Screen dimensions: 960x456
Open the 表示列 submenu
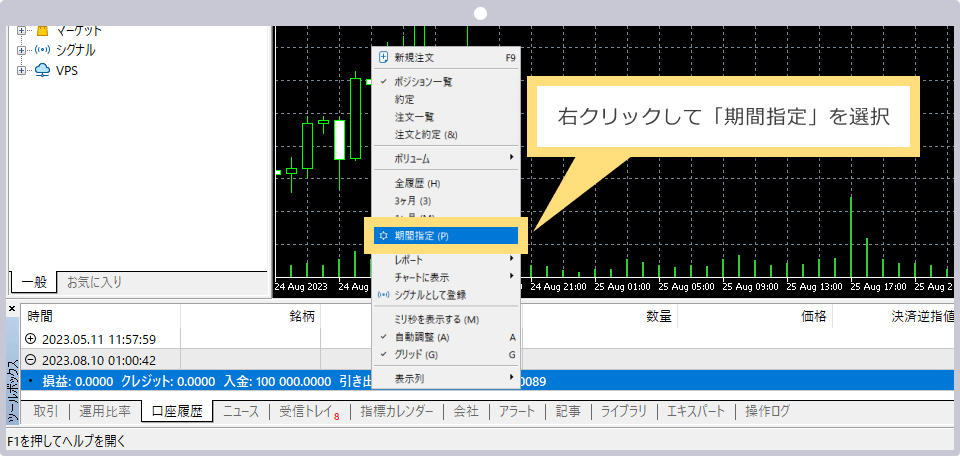point(446,378)
